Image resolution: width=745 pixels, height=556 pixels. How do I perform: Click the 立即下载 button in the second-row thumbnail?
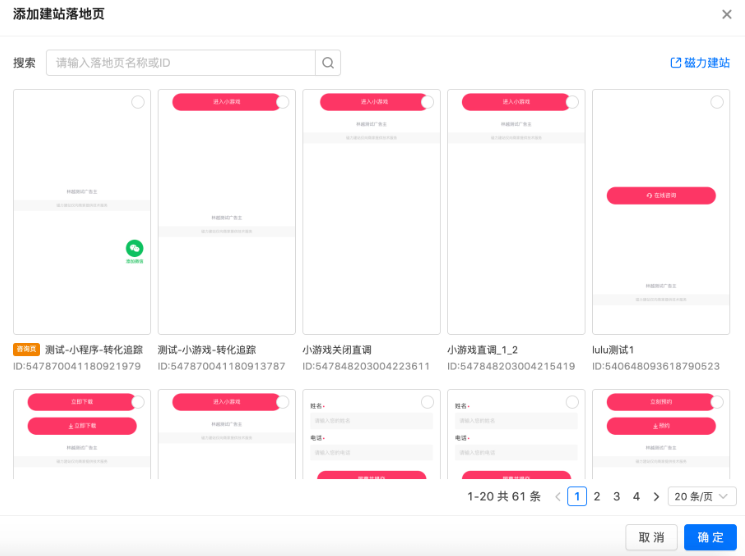pos(82,402)
